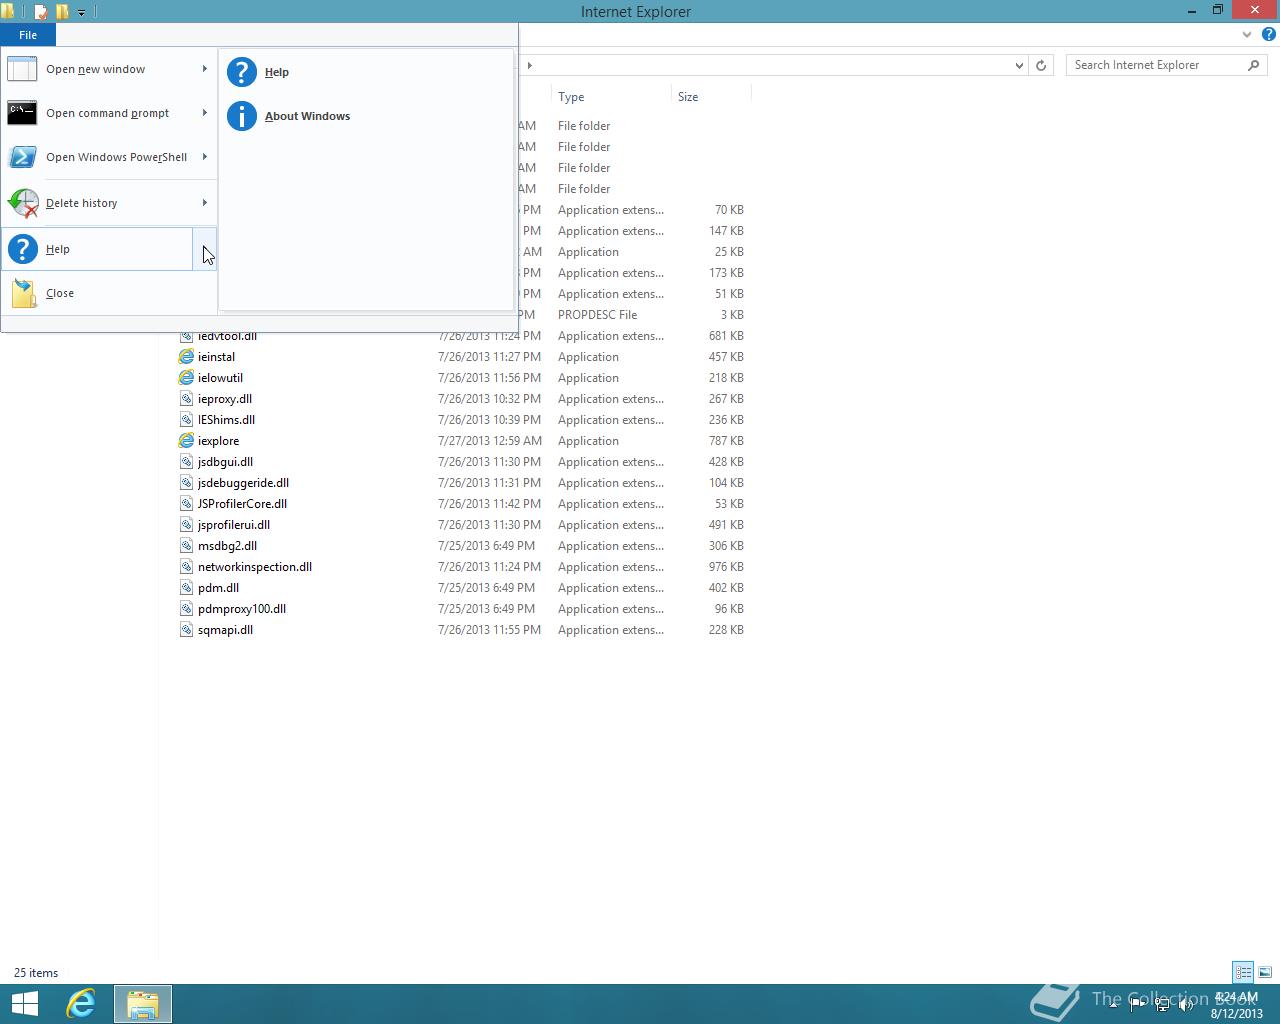Click the search magnifier icon
1280x1024 pixels.
[x=1253, y=65]
